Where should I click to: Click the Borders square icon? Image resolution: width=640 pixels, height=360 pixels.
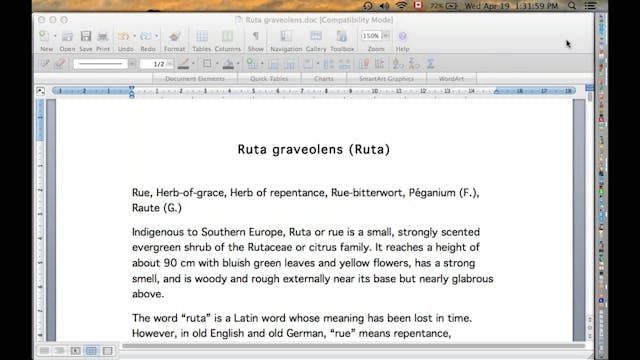pyautogui.click(x=207, y=64)
